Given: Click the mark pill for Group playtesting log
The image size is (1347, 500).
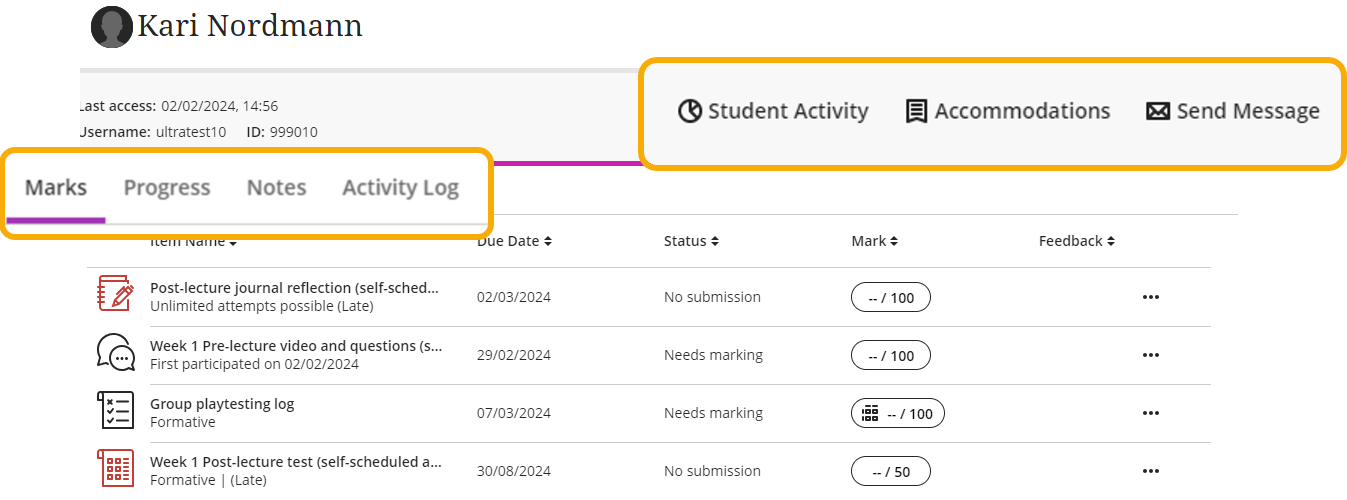Looking at the screenshot, I should coord(897,414).
